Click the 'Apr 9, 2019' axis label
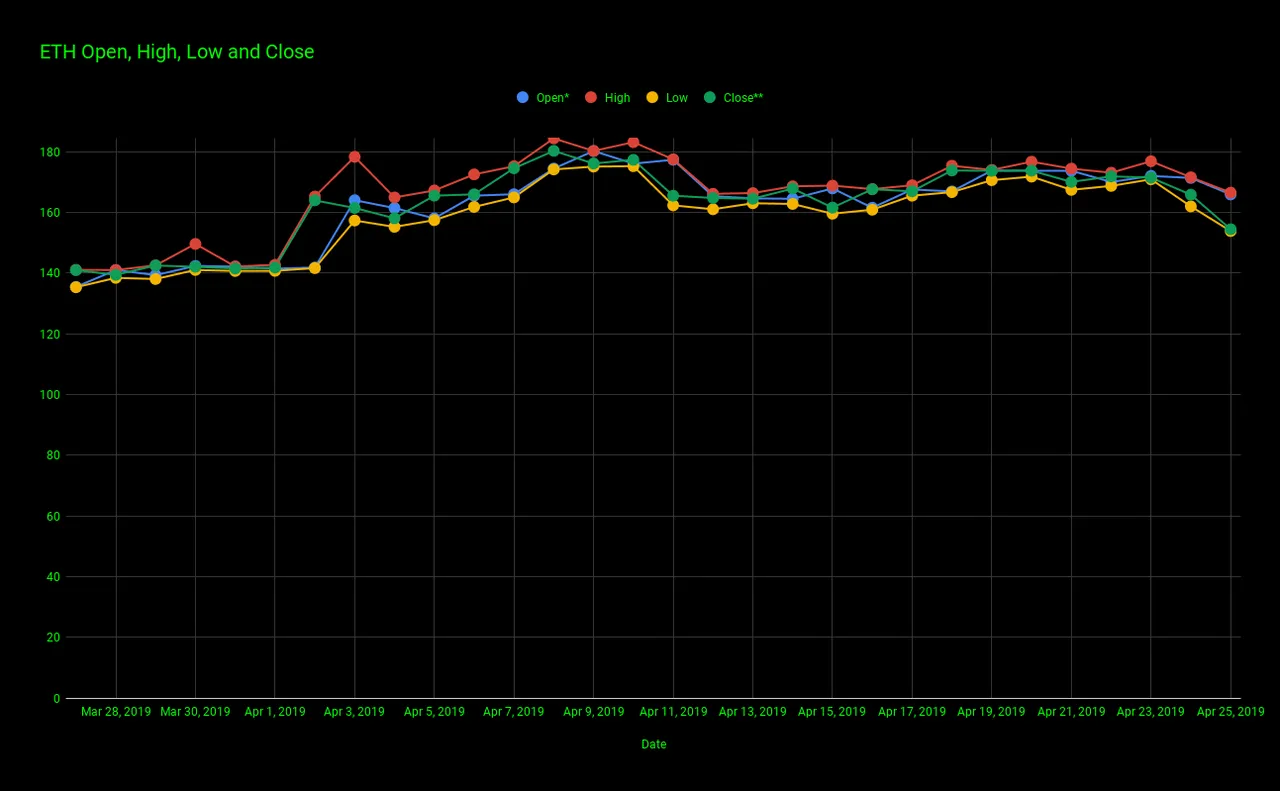This screenshot has width=1280, height=791. [x=594, y=712]
